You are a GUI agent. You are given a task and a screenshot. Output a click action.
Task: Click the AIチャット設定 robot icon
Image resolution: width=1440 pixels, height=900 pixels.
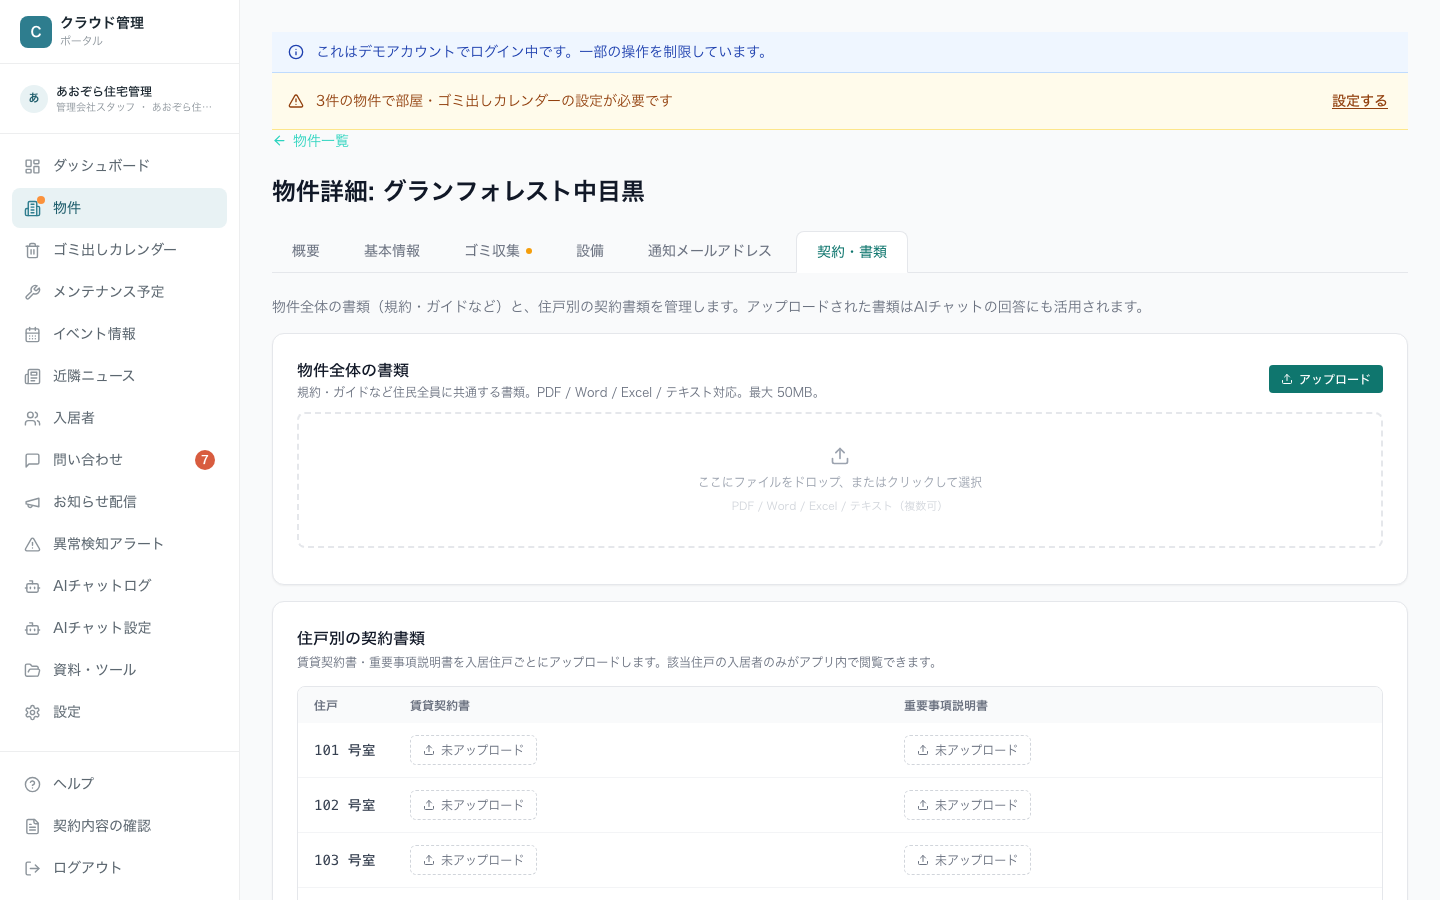click(x=33, y=628)
